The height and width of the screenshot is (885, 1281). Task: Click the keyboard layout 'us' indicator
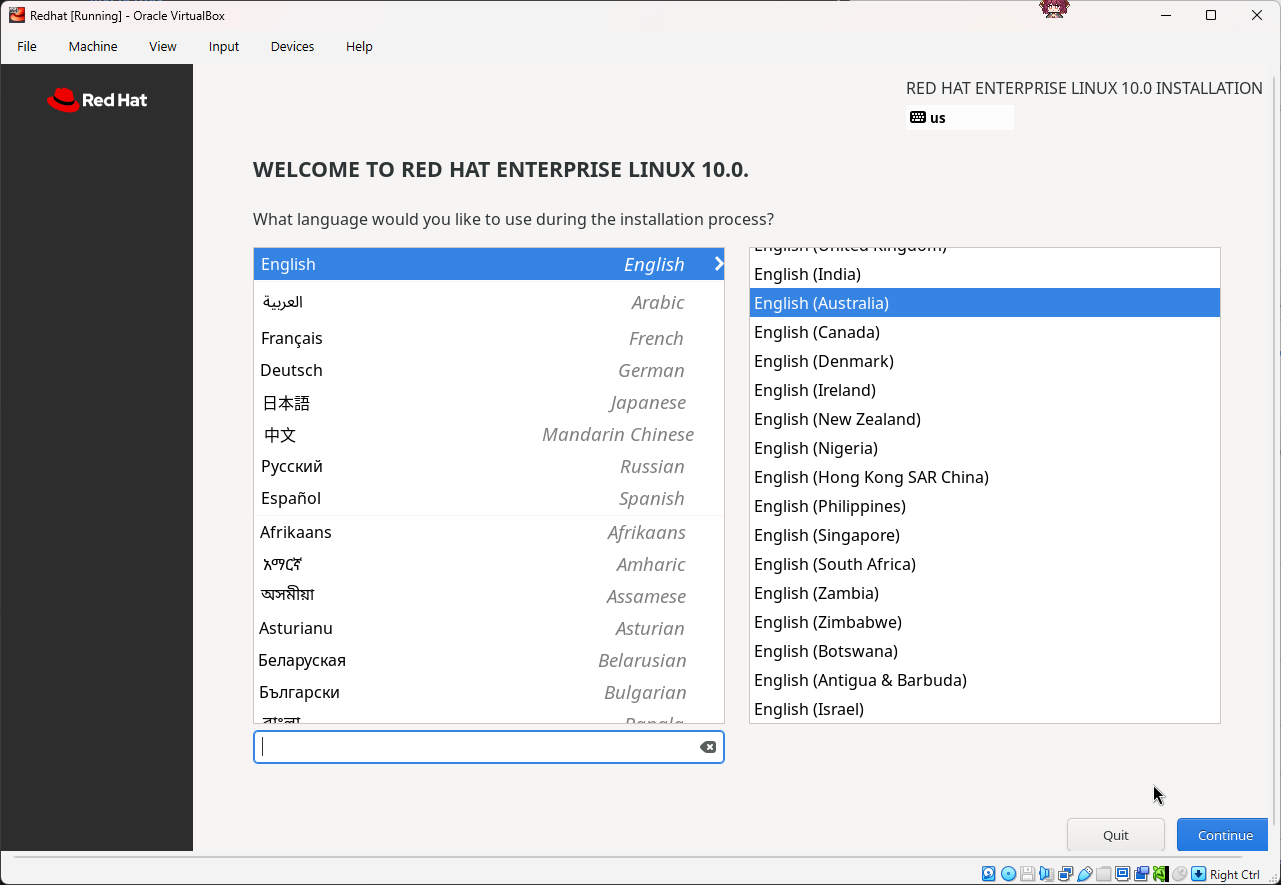959,118
